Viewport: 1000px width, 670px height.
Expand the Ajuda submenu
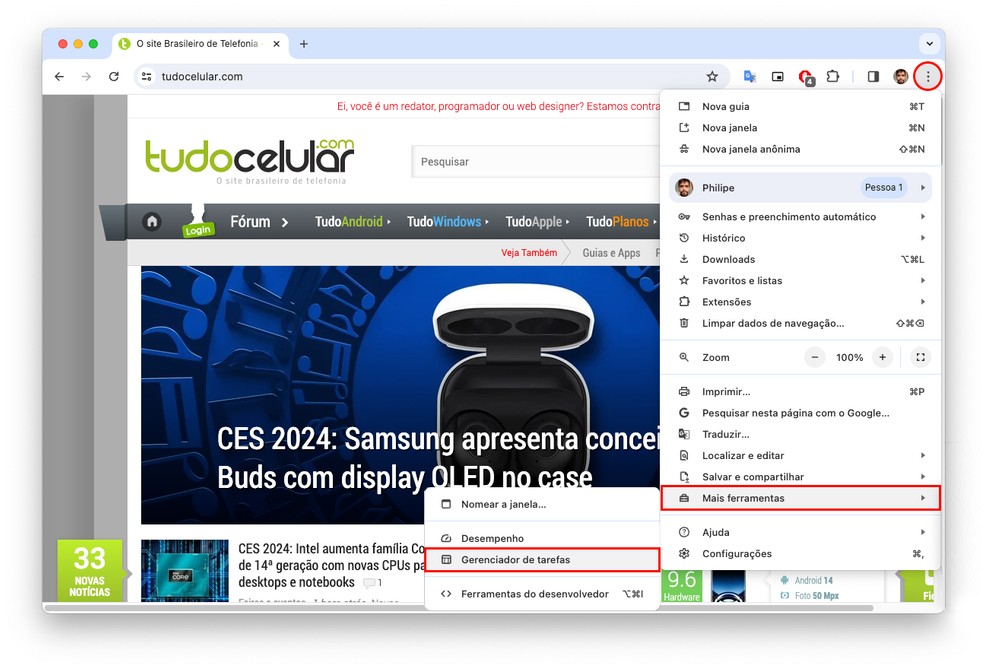(x=800, y=532)
